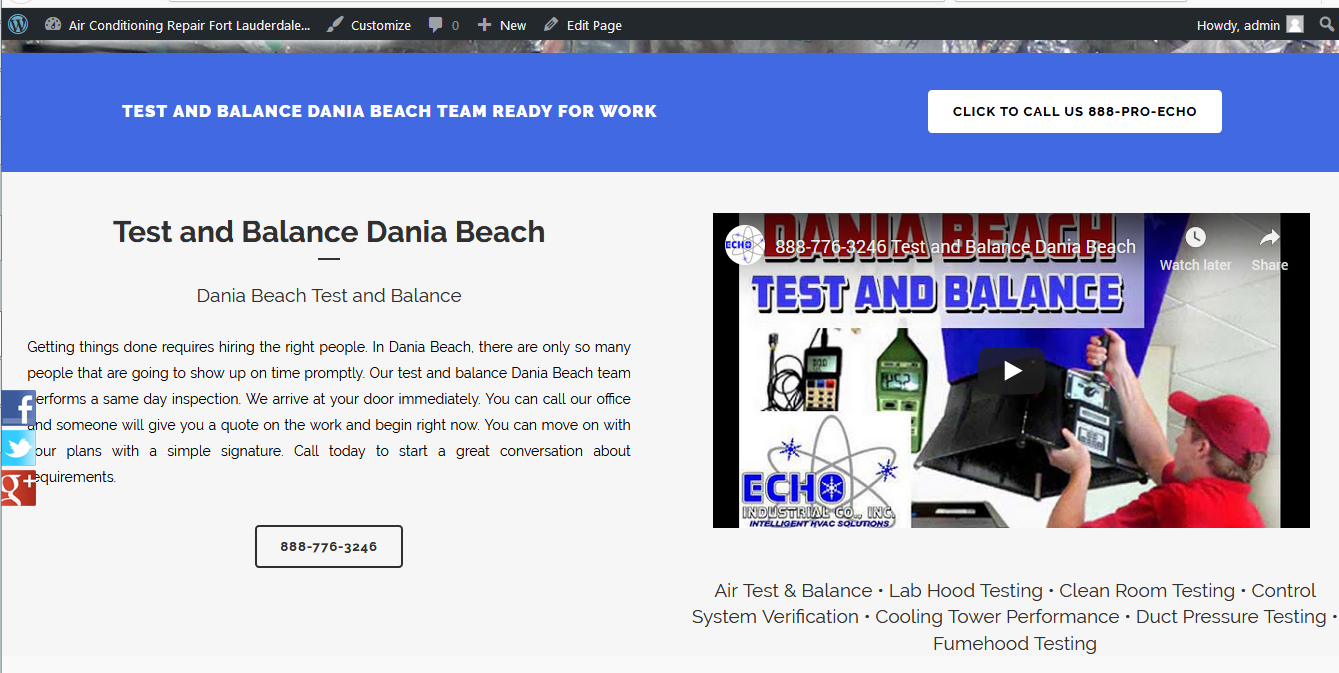Viewport: 1339px width, 673px height.
Task: Click the Test and Balance Dania Beach heading
Action: [x=329, y=232]
